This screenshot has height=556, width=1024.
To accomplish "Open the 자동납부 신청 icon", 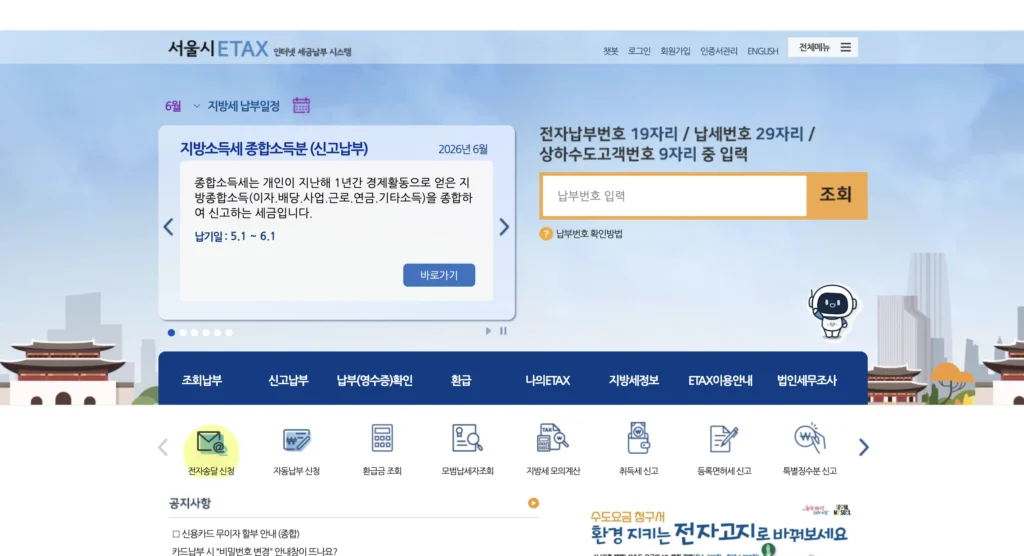I will click(x=296, y=440).
